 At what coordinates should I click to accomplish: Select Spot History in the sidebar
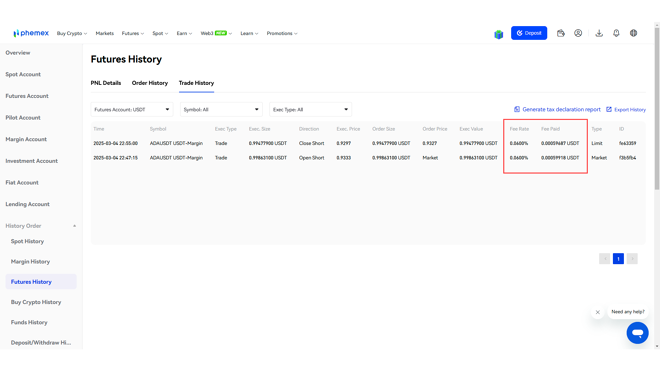[x=27, y=241]
